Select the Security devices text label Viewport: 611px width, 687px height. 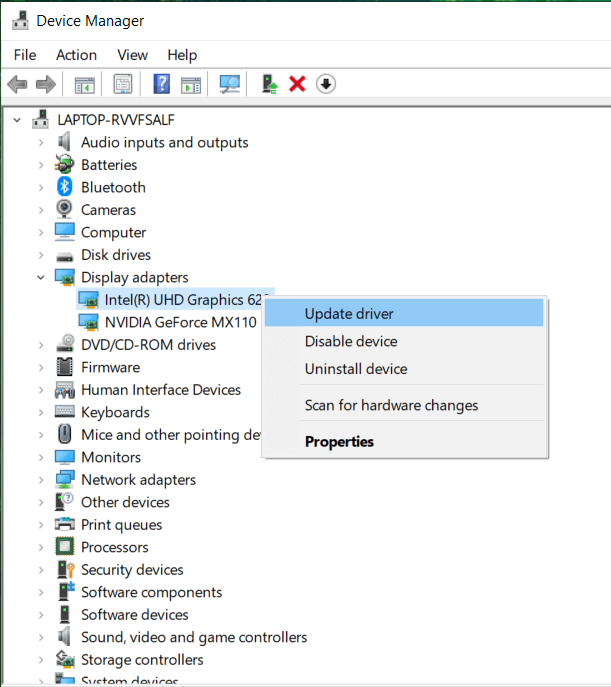click(132, 570)
